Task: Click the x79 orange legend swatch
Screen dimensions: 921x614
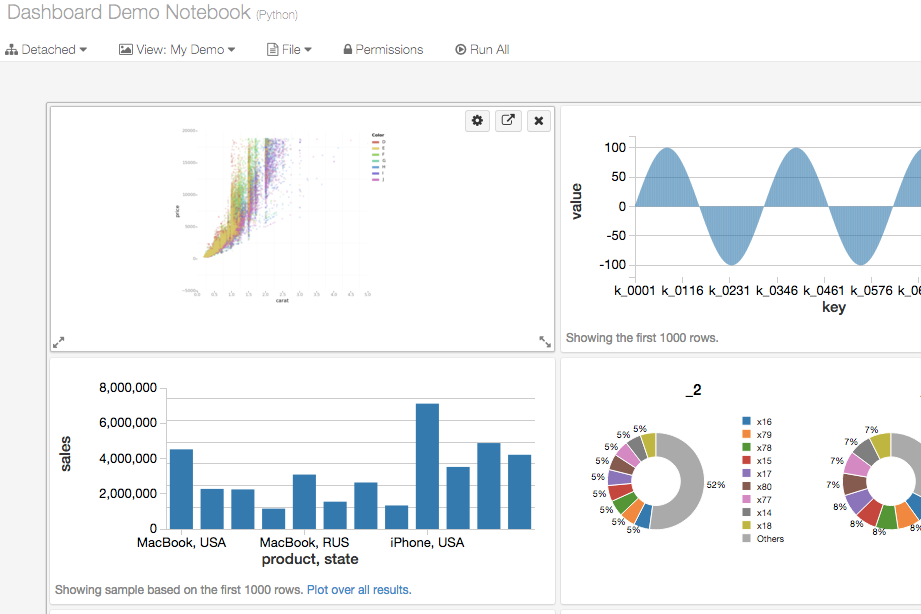Action: [x=747, y=434]
